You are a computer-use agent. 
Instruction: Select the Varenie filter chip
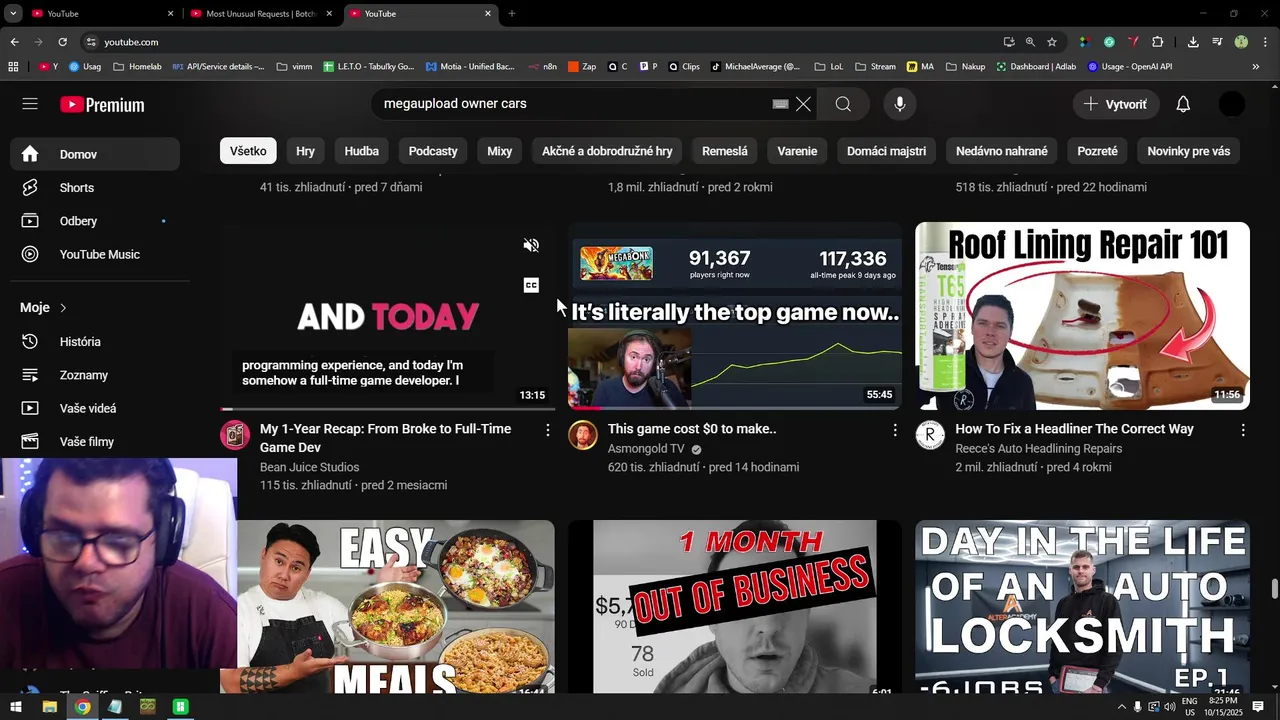tap(797, 151)
